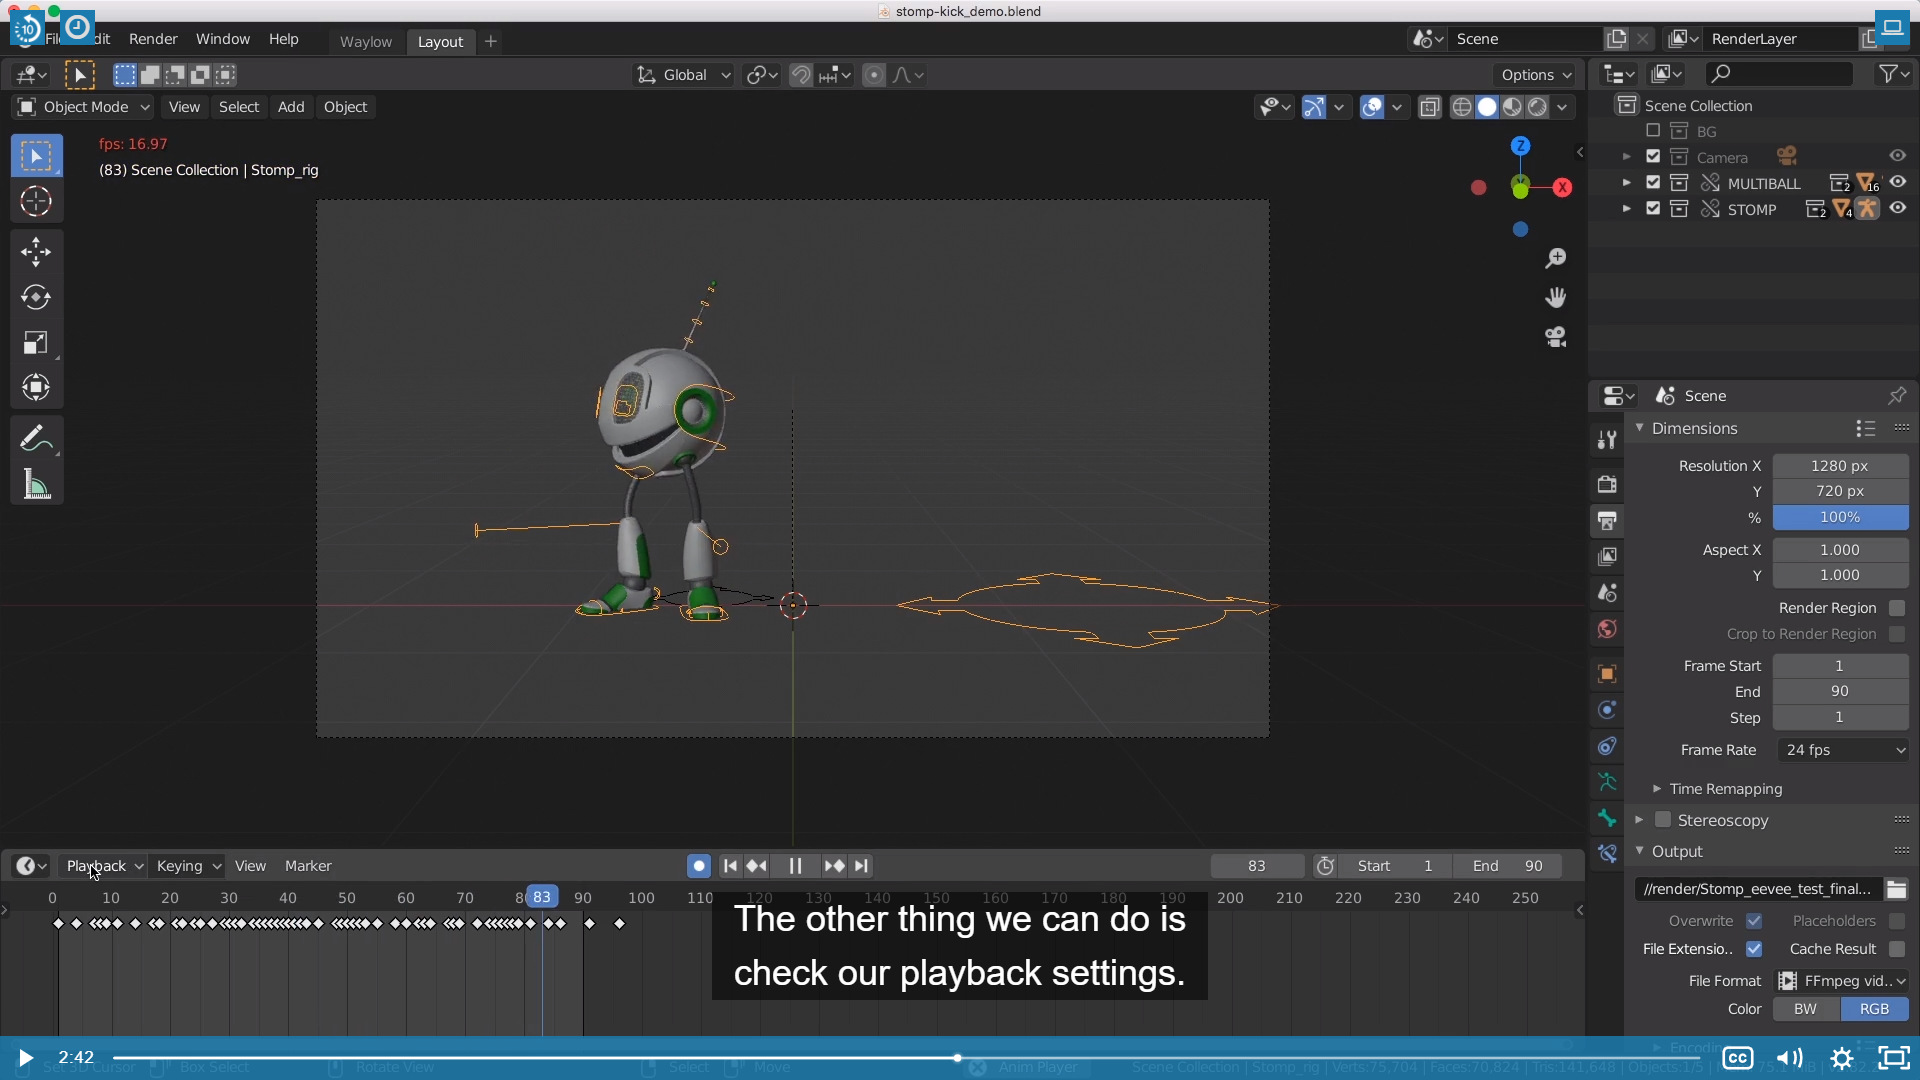1920x1080 pixels.
Task: Open Output properties tab icon
Action: tap(1607, 521)
